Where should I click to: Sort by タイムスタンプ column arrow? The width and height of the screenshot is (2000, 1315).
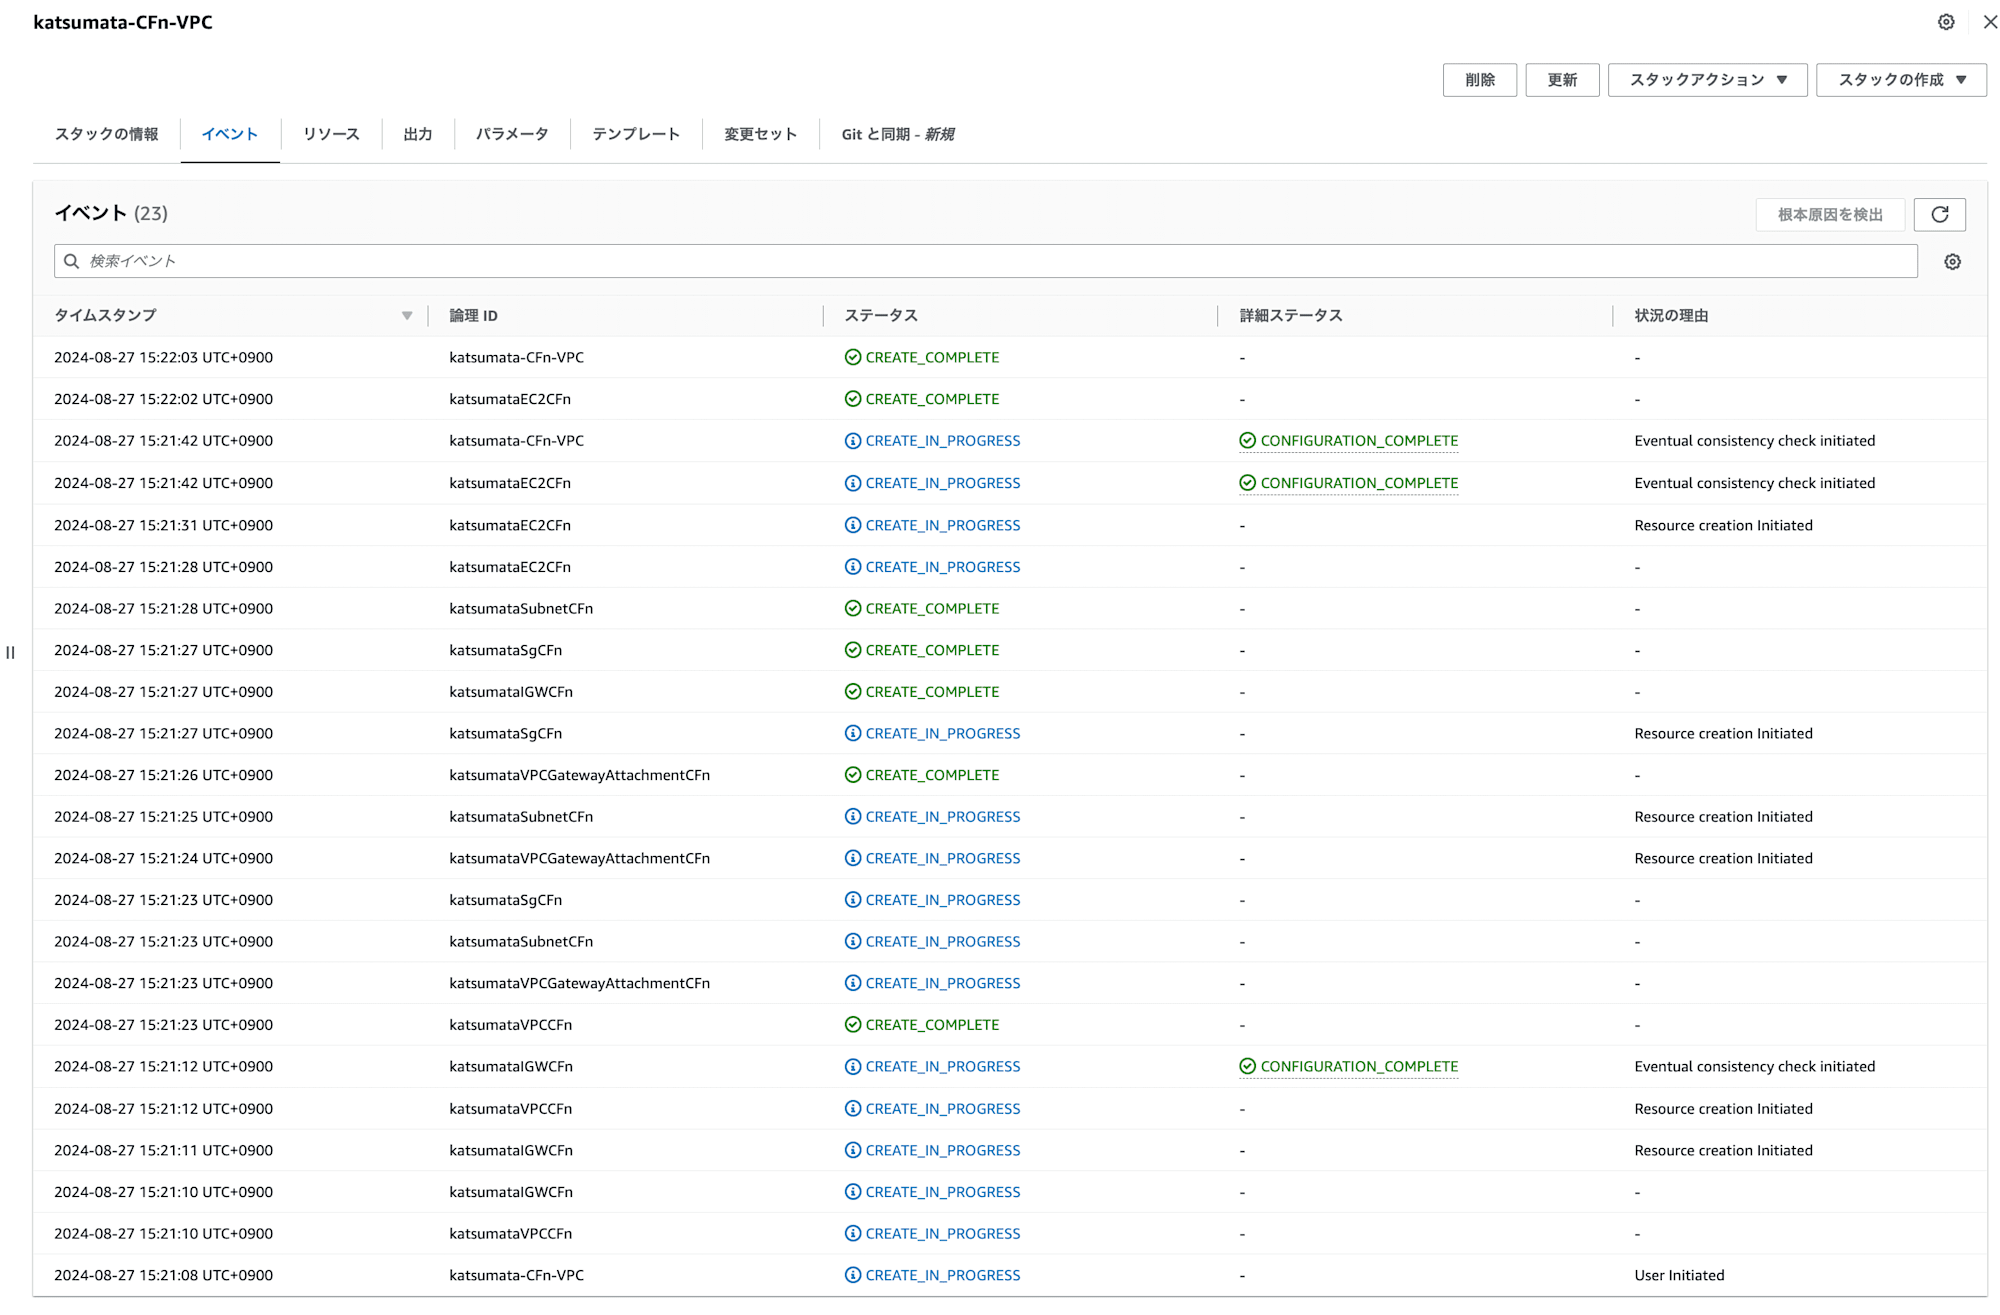407,316
